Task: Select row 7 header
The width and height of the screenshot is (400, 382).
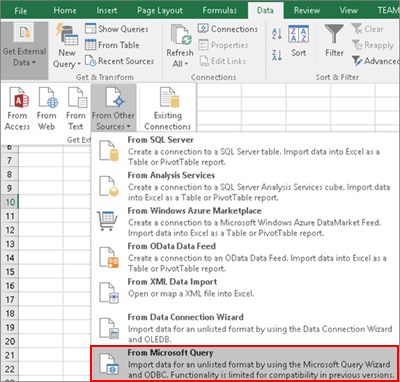Action: (x=10, y=160)
